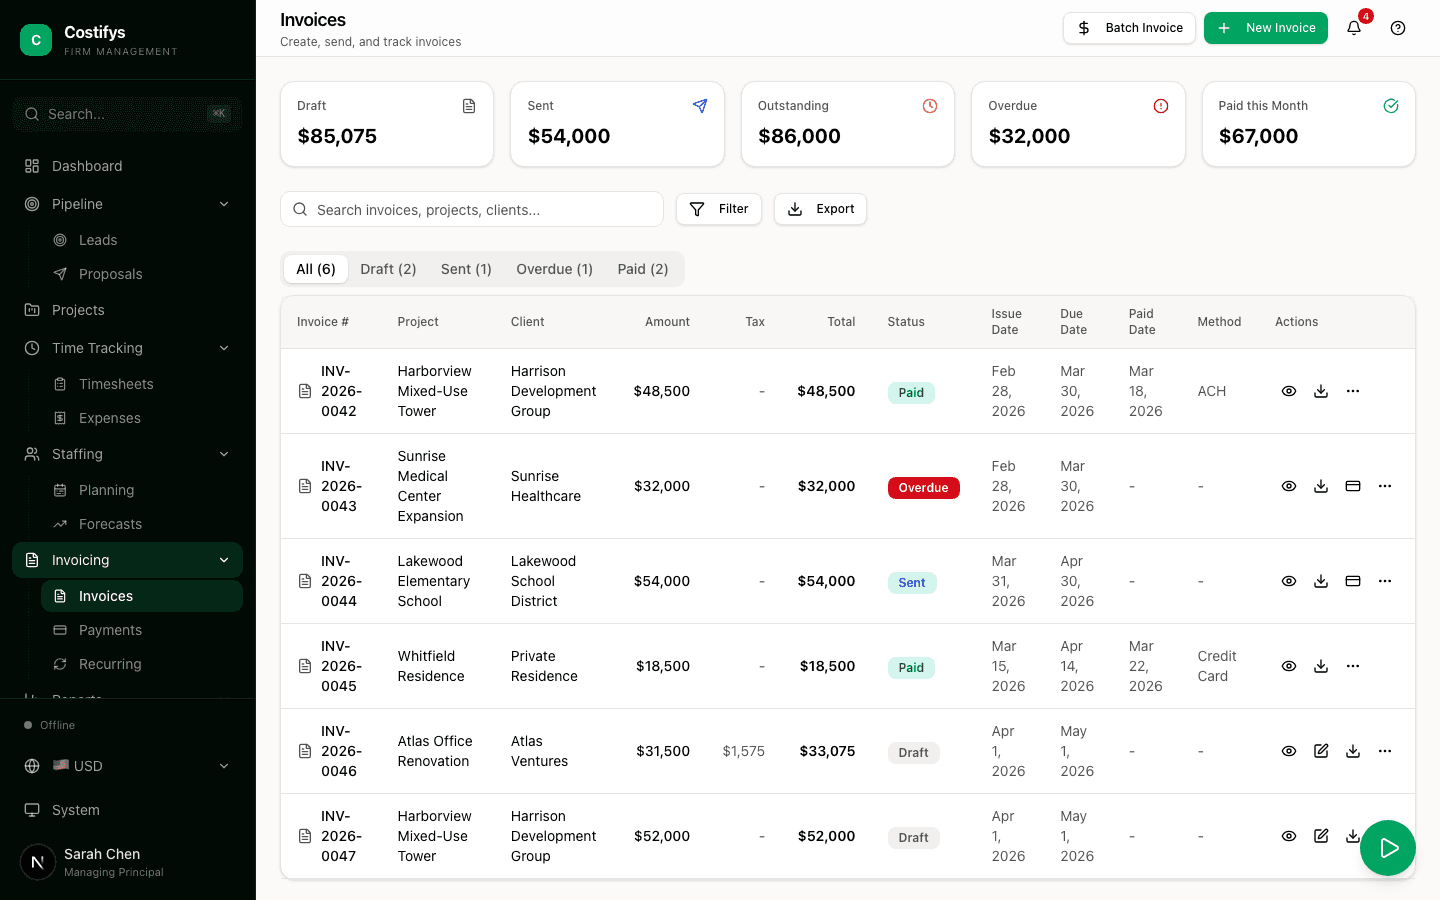Open the Export icon above the invoice table
This screenshot has height=900, width=1440.
point(795,209)
